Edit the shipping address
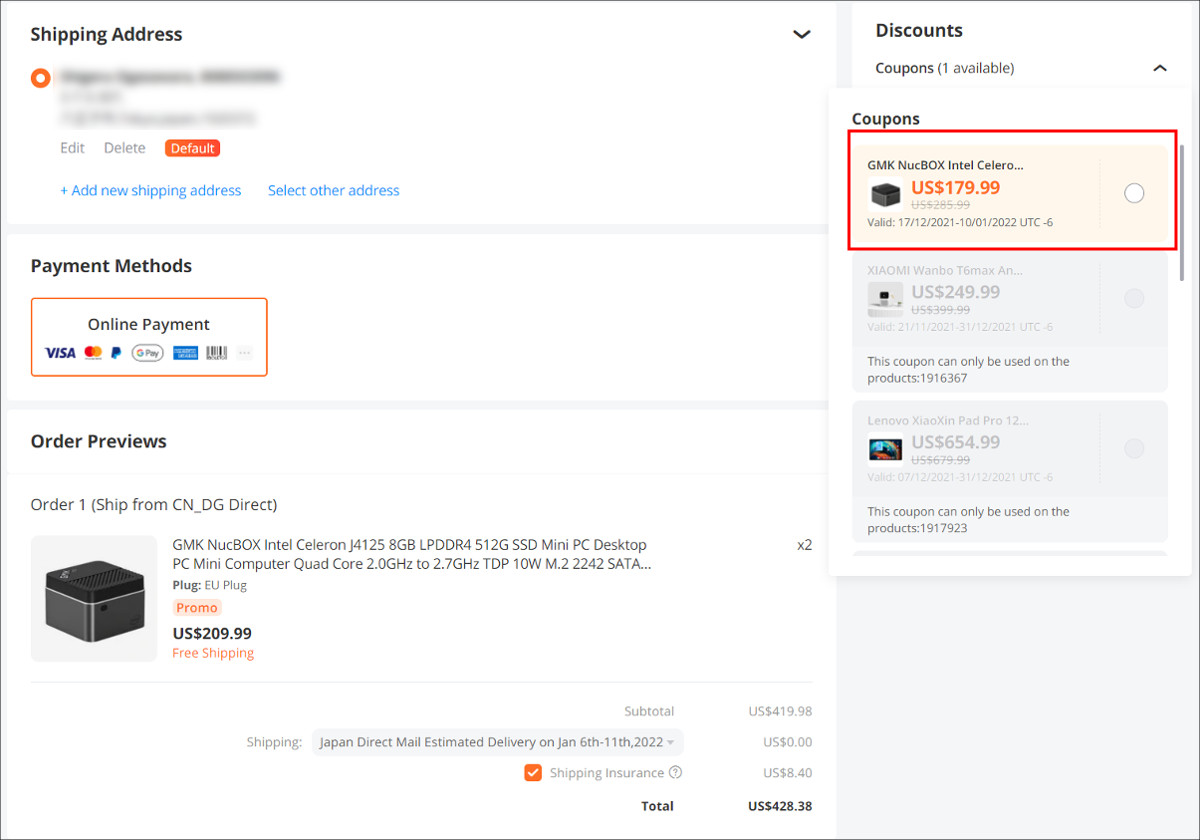 tap(72, 148)
